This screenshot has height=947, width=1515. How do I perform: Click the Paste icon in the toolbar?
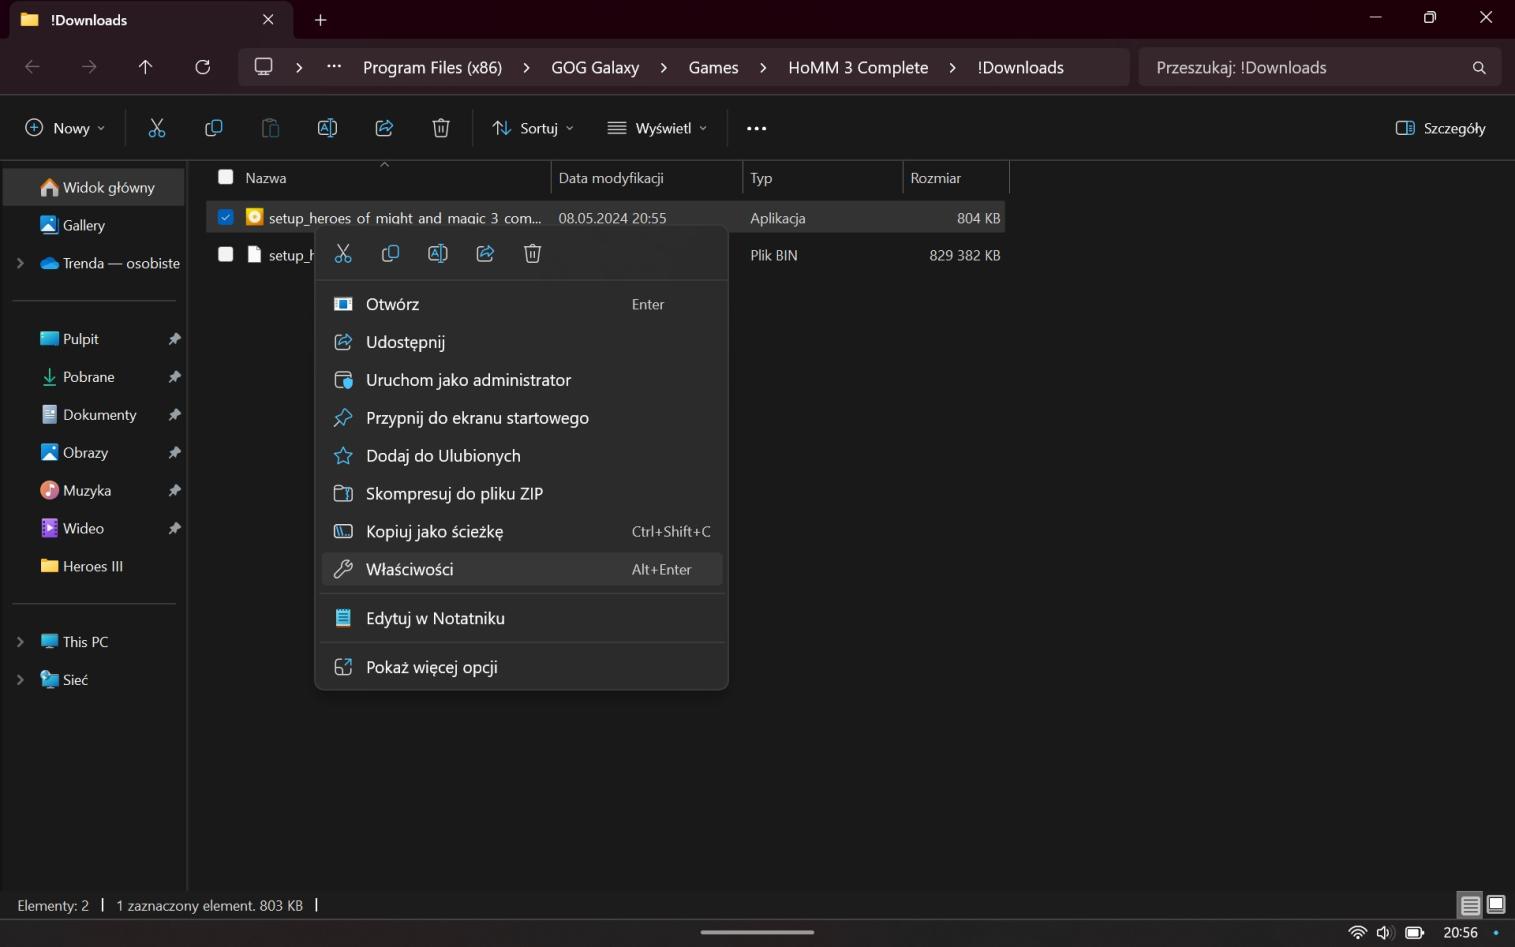coord(269,128)
